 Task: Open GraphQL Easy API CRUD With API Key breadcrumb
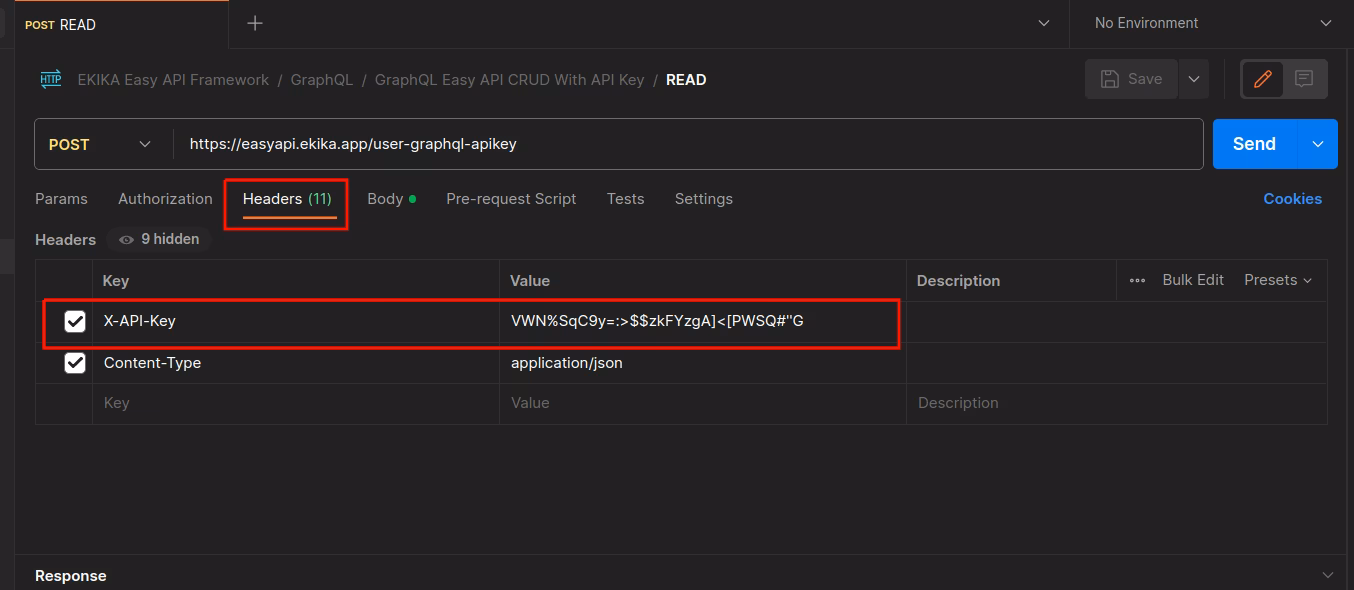click(510, 79)
